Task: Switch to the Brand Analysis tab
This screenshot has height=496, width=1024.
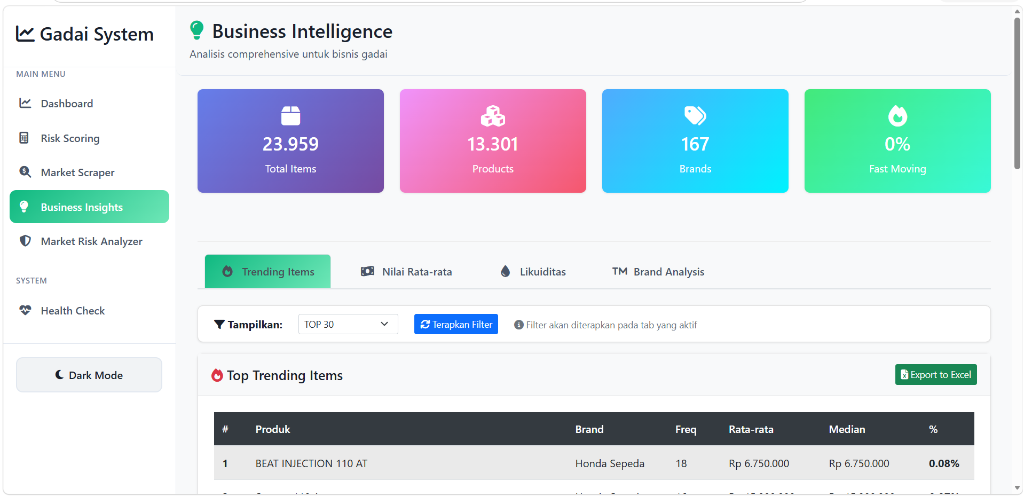Action: [x=658, y=271]
